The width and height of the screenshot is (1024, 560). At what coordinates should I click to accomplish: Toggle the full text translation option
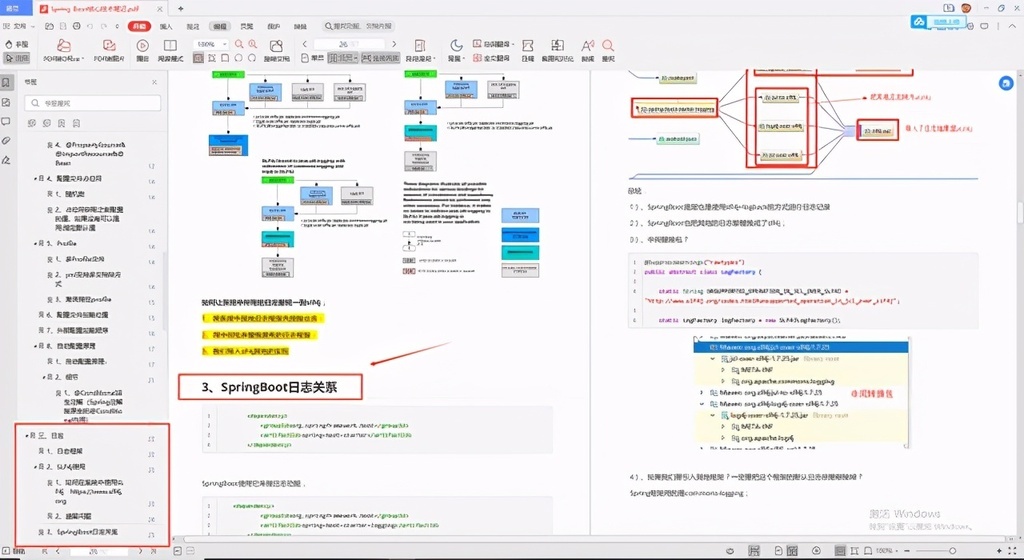[490, 58]
